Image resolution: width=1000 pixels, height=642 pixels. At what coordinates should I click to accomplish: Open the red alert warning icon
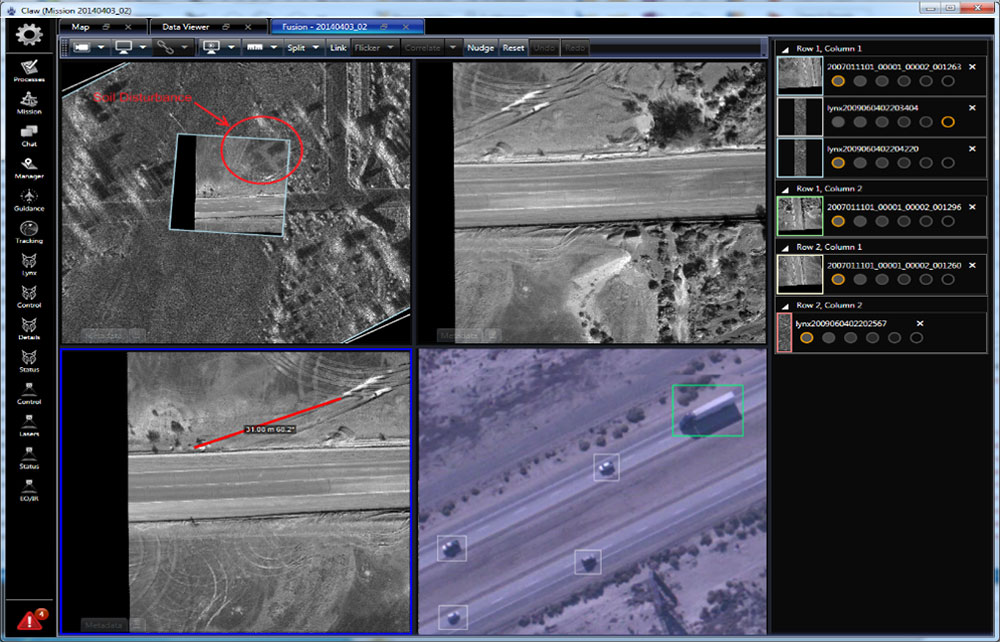pyautogui.click(x=32, y=619)
